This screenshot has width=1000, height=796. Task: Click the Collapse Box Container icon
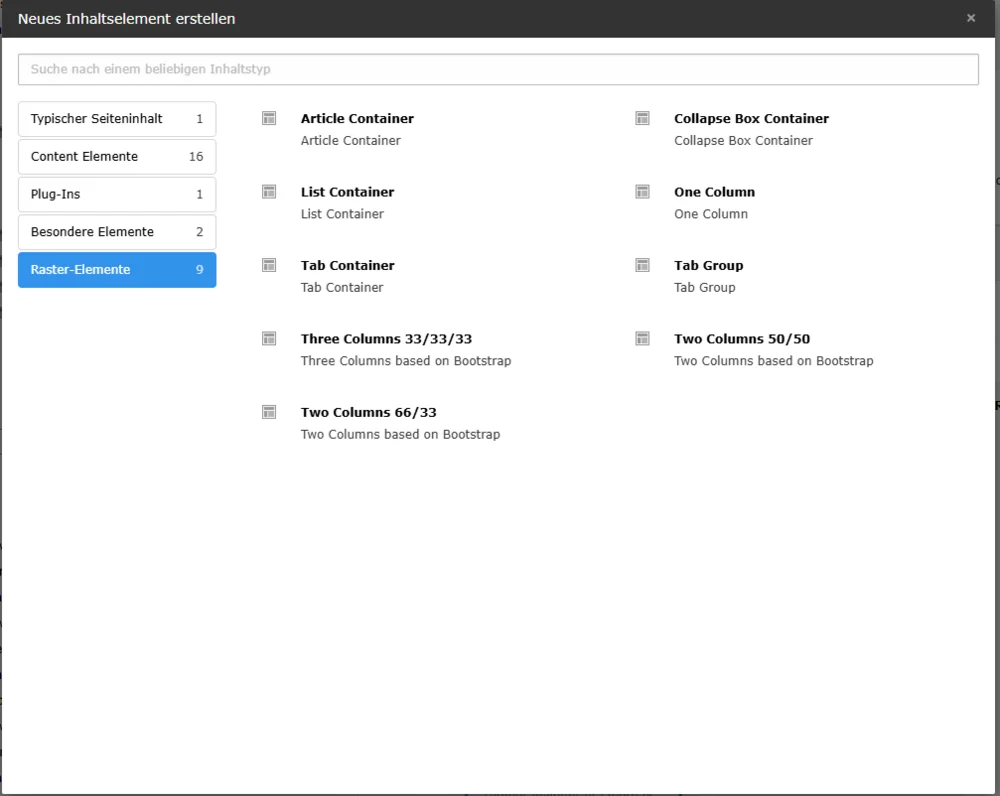tap(642, 119)
